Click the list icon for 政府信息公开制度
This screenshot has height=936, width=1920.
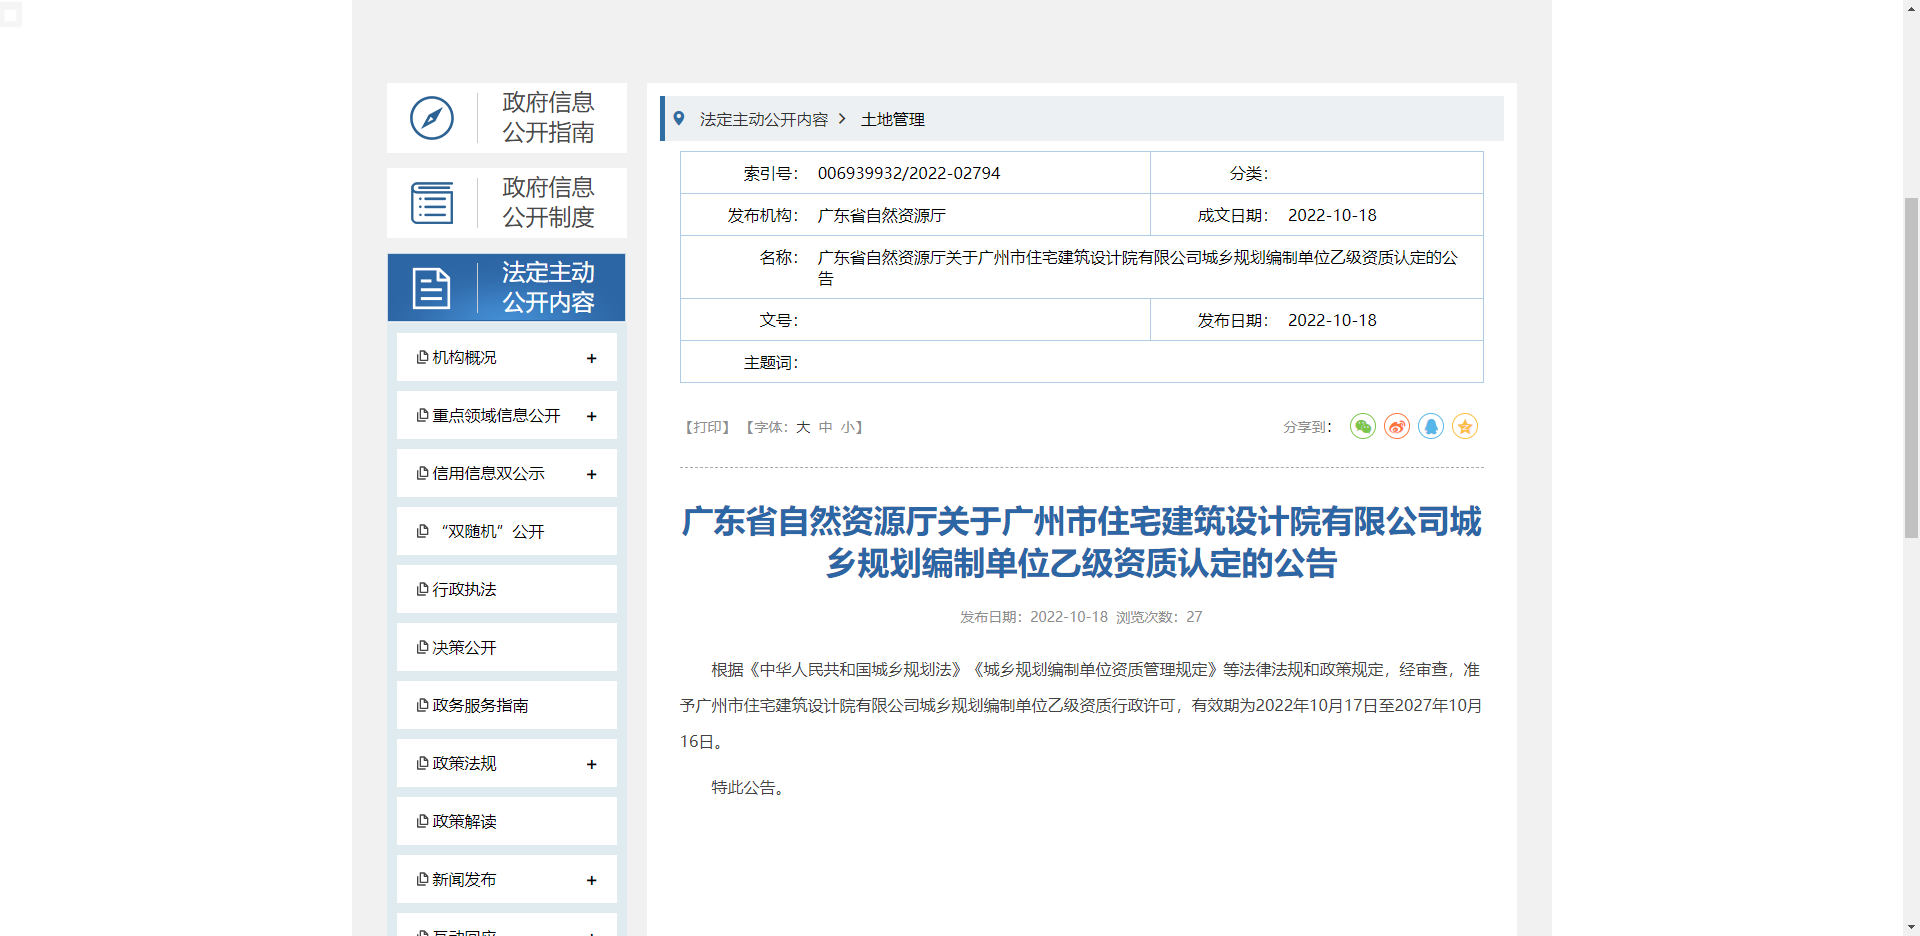pyautogui.click(x=432, y=203)
